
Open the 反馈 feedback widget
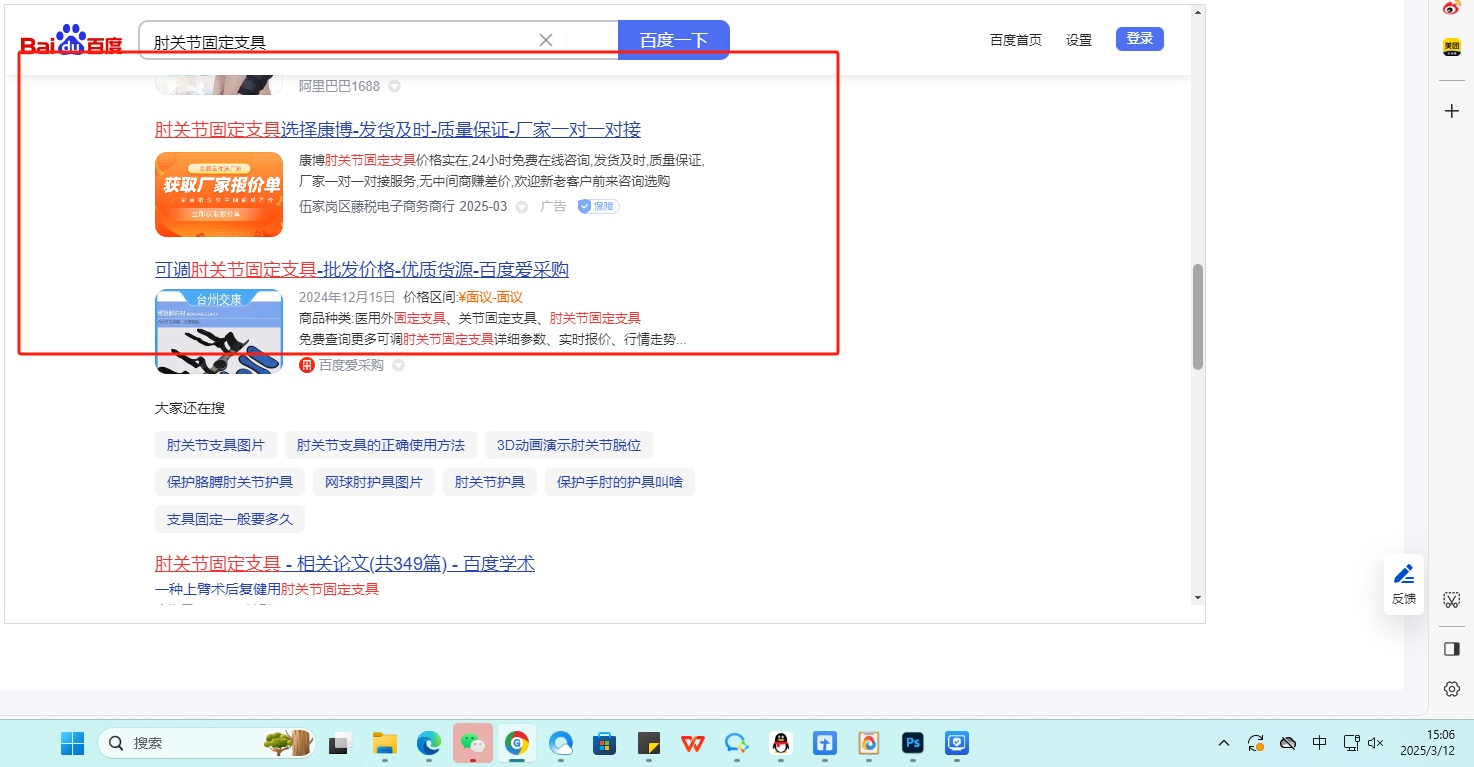pyautogui.click(x=1404, y=584)
